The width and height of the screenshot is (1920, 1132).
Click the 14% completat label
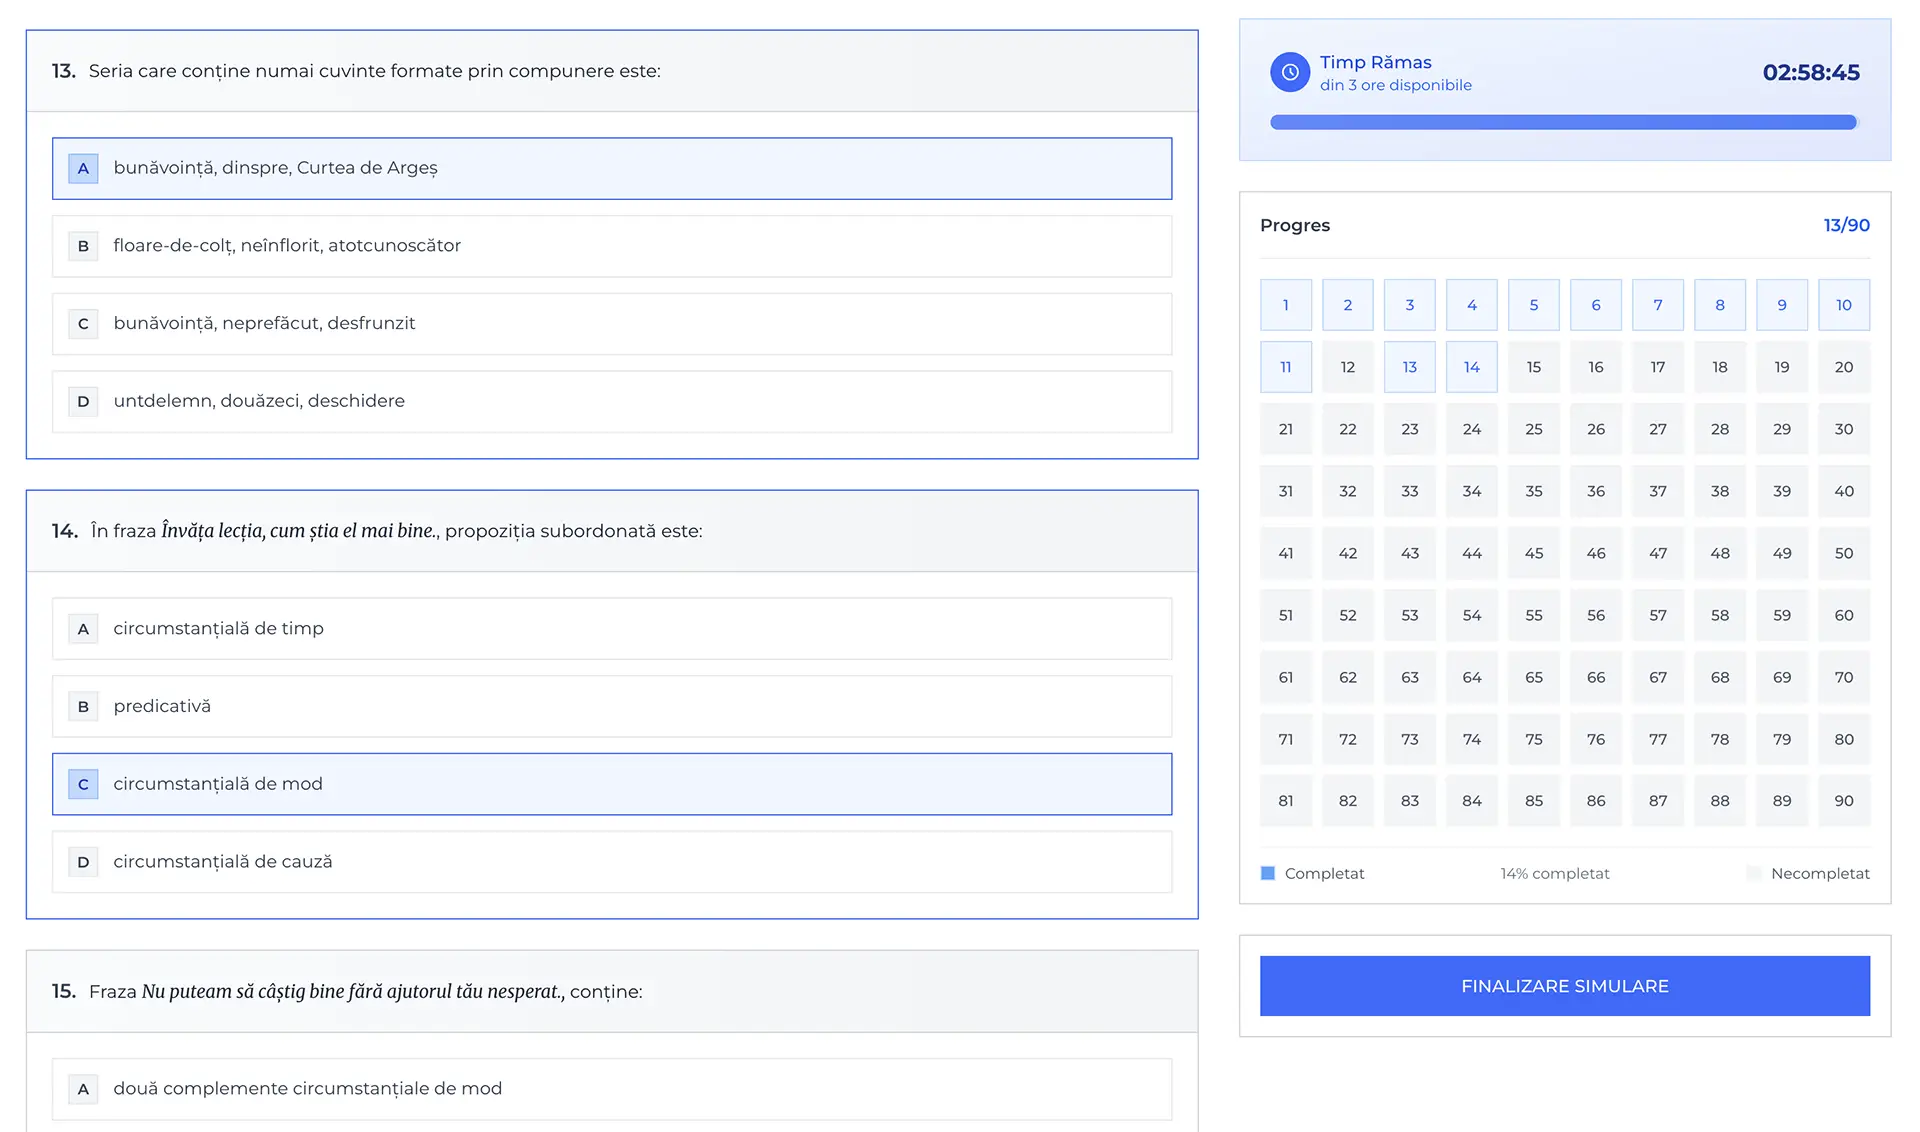coord(1555,873)
